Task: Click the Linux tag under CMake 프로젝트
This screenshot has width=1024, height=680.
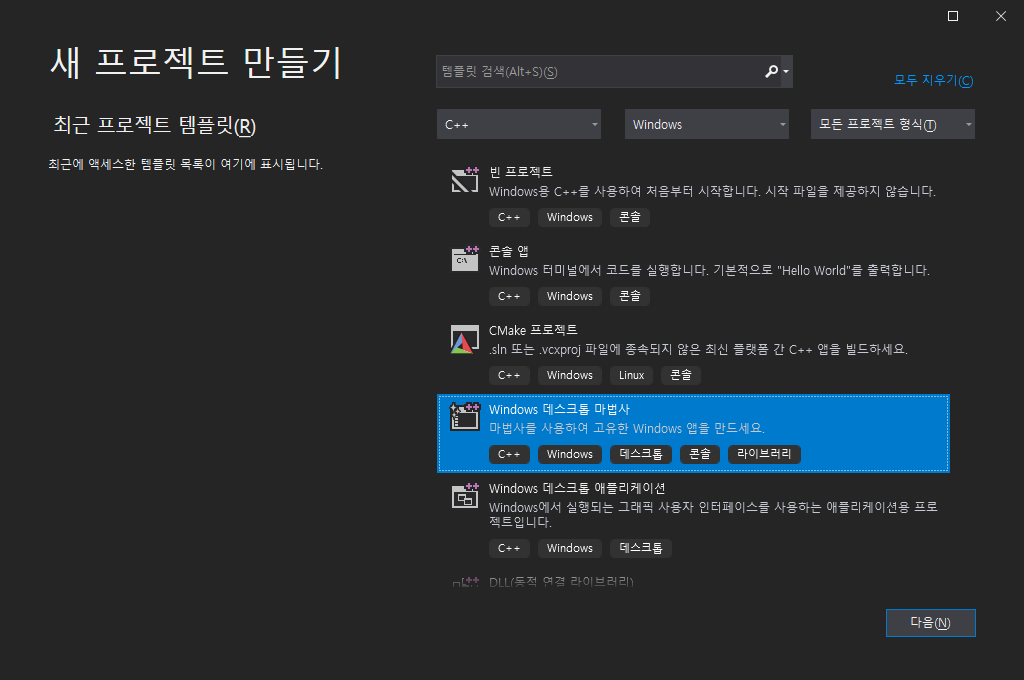Action: tap(632, 376)
